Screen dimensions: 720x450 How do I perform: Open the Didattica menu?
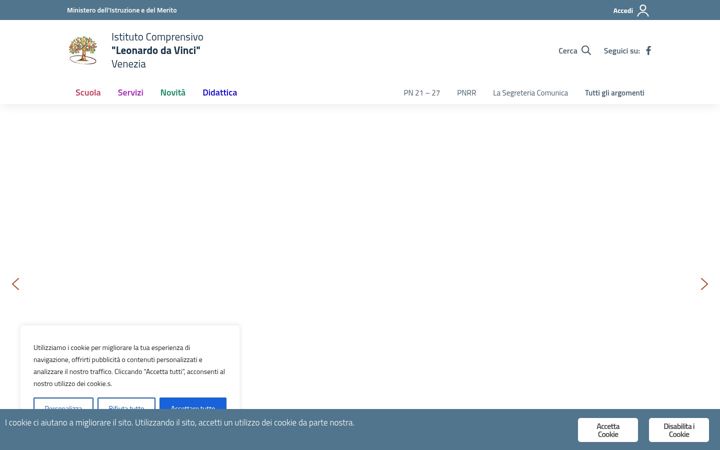pos(219,93)
